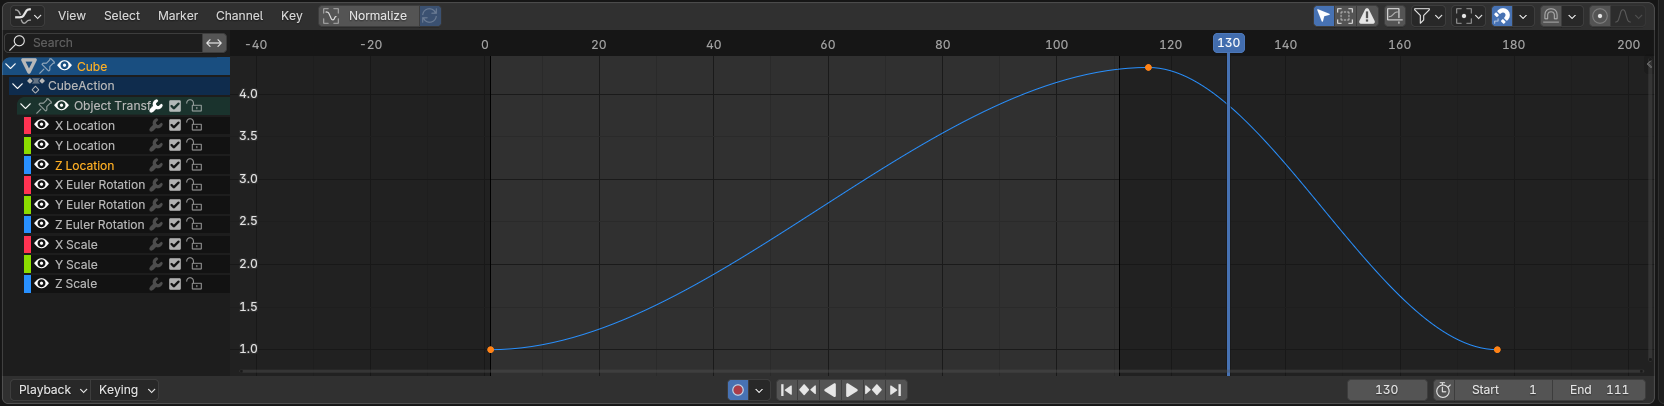Uncheck mute checkbox for Z Euler Rotation
Screen dimensions: 1664x406
pos(175,225)
